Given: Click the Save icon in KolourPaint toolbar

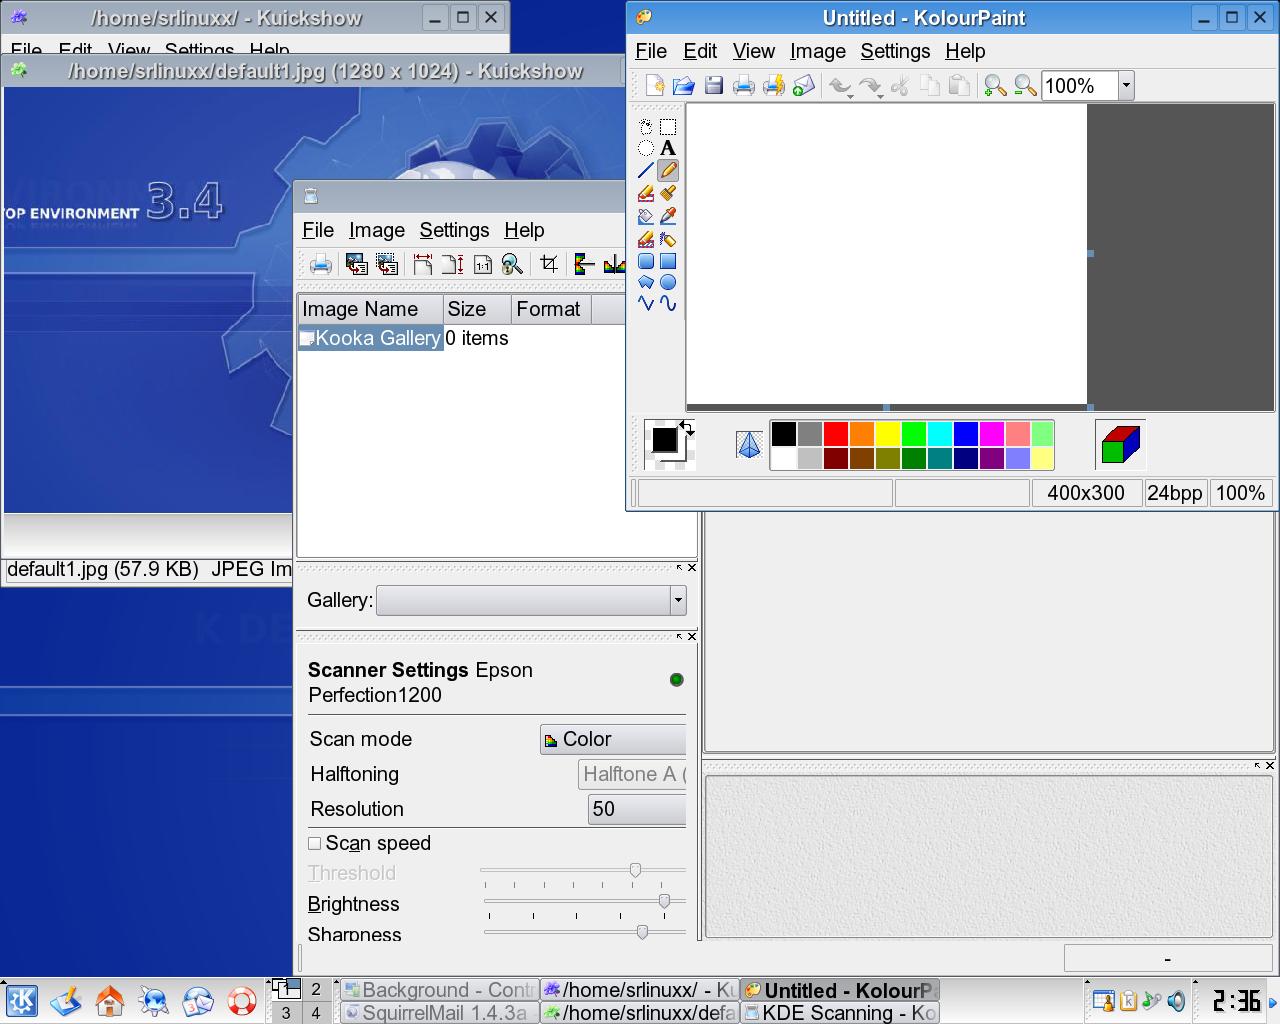Looking at the screenshot, I should coord(714,86).
